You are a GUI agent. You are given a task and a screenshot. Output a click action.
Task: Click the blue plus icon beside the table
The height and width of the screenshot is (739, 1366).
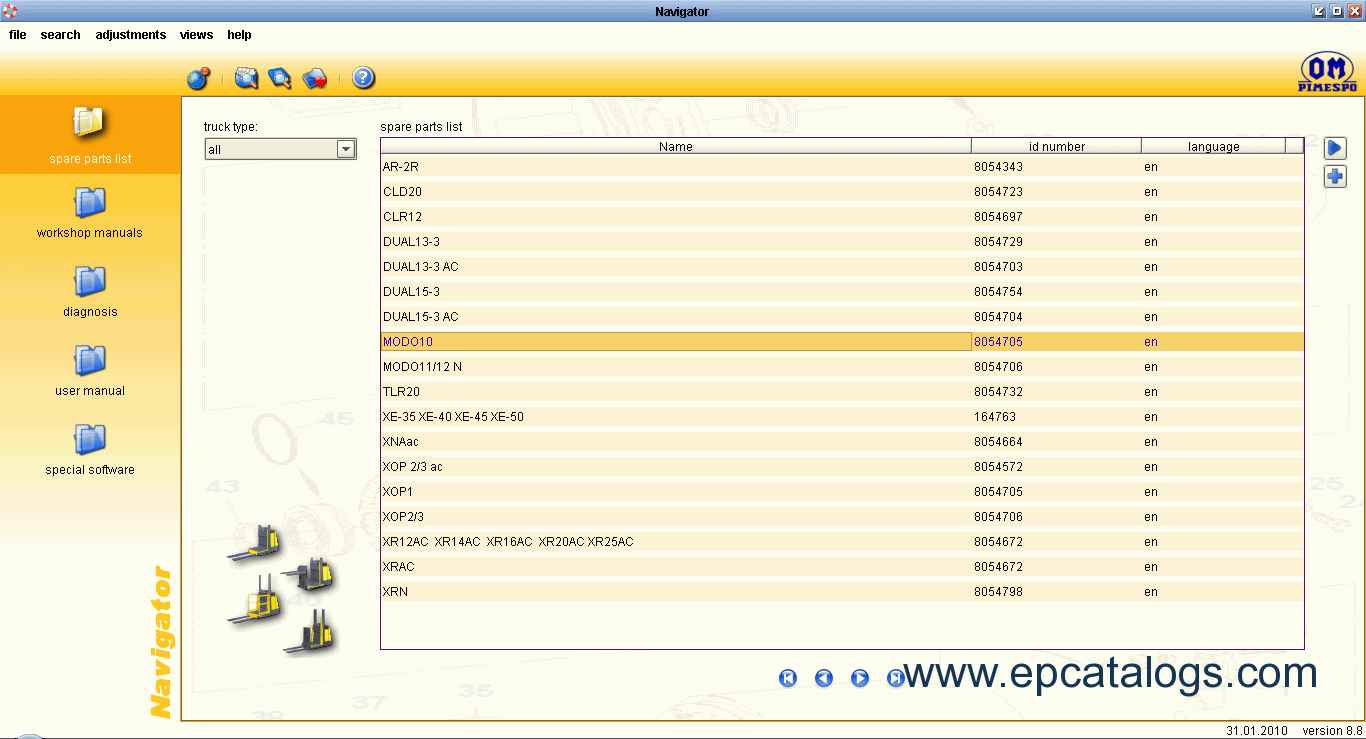1335,177
